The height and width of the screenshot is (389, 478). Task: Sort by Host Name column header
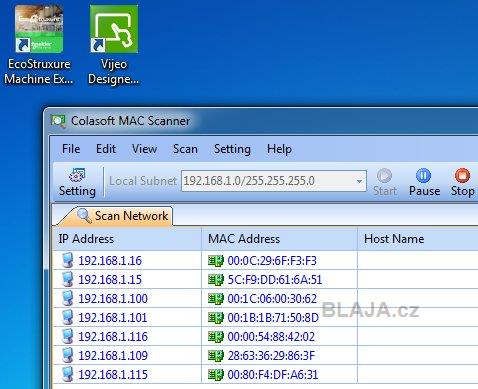click(x=418, y=239)
